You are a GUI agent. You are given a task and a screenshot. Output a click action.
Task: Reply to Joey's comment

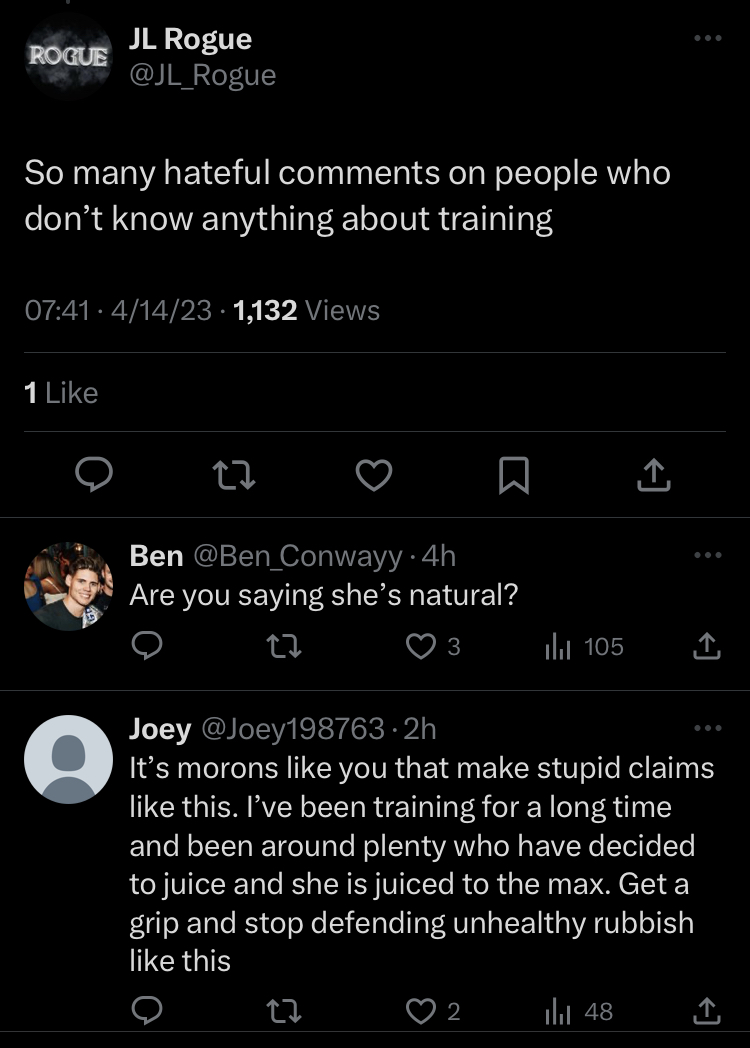click(x=147, y=1012)
